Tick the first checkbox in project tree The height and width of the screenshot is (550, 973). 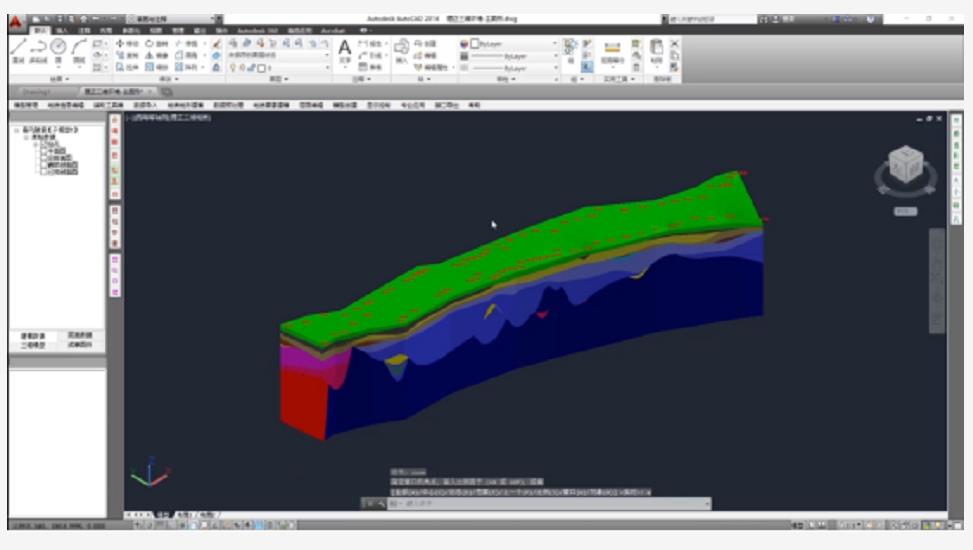(43, 144)
